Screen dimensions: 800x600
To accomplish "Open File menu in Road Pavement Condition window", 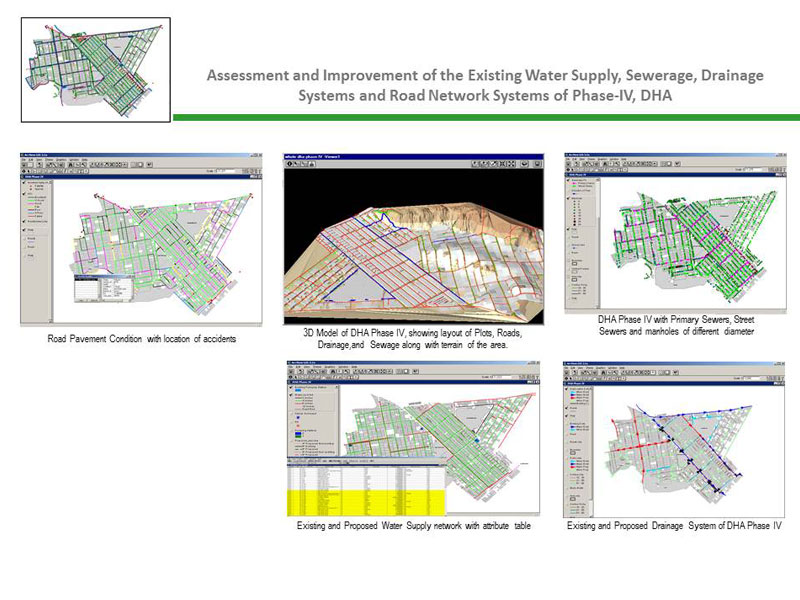I will pyautogui.click(x=23, y=160).
